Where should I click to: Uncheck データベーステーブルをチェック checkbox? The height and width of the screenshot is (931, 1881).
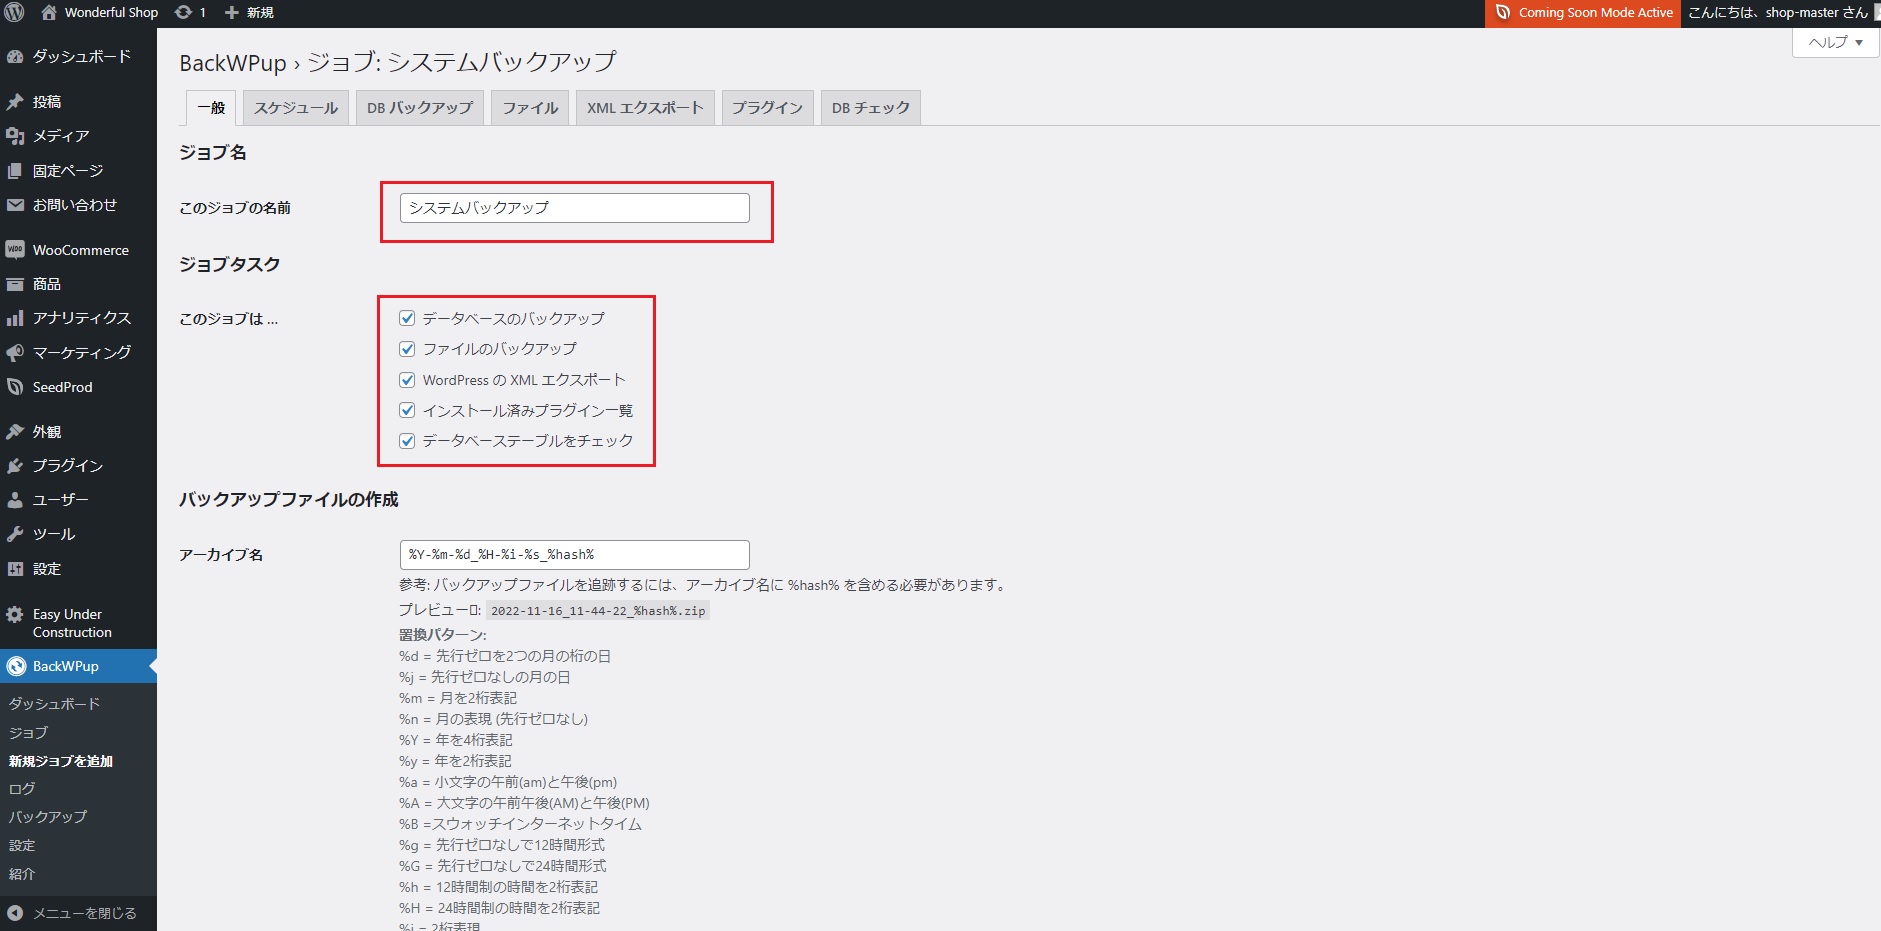[407, 441]
